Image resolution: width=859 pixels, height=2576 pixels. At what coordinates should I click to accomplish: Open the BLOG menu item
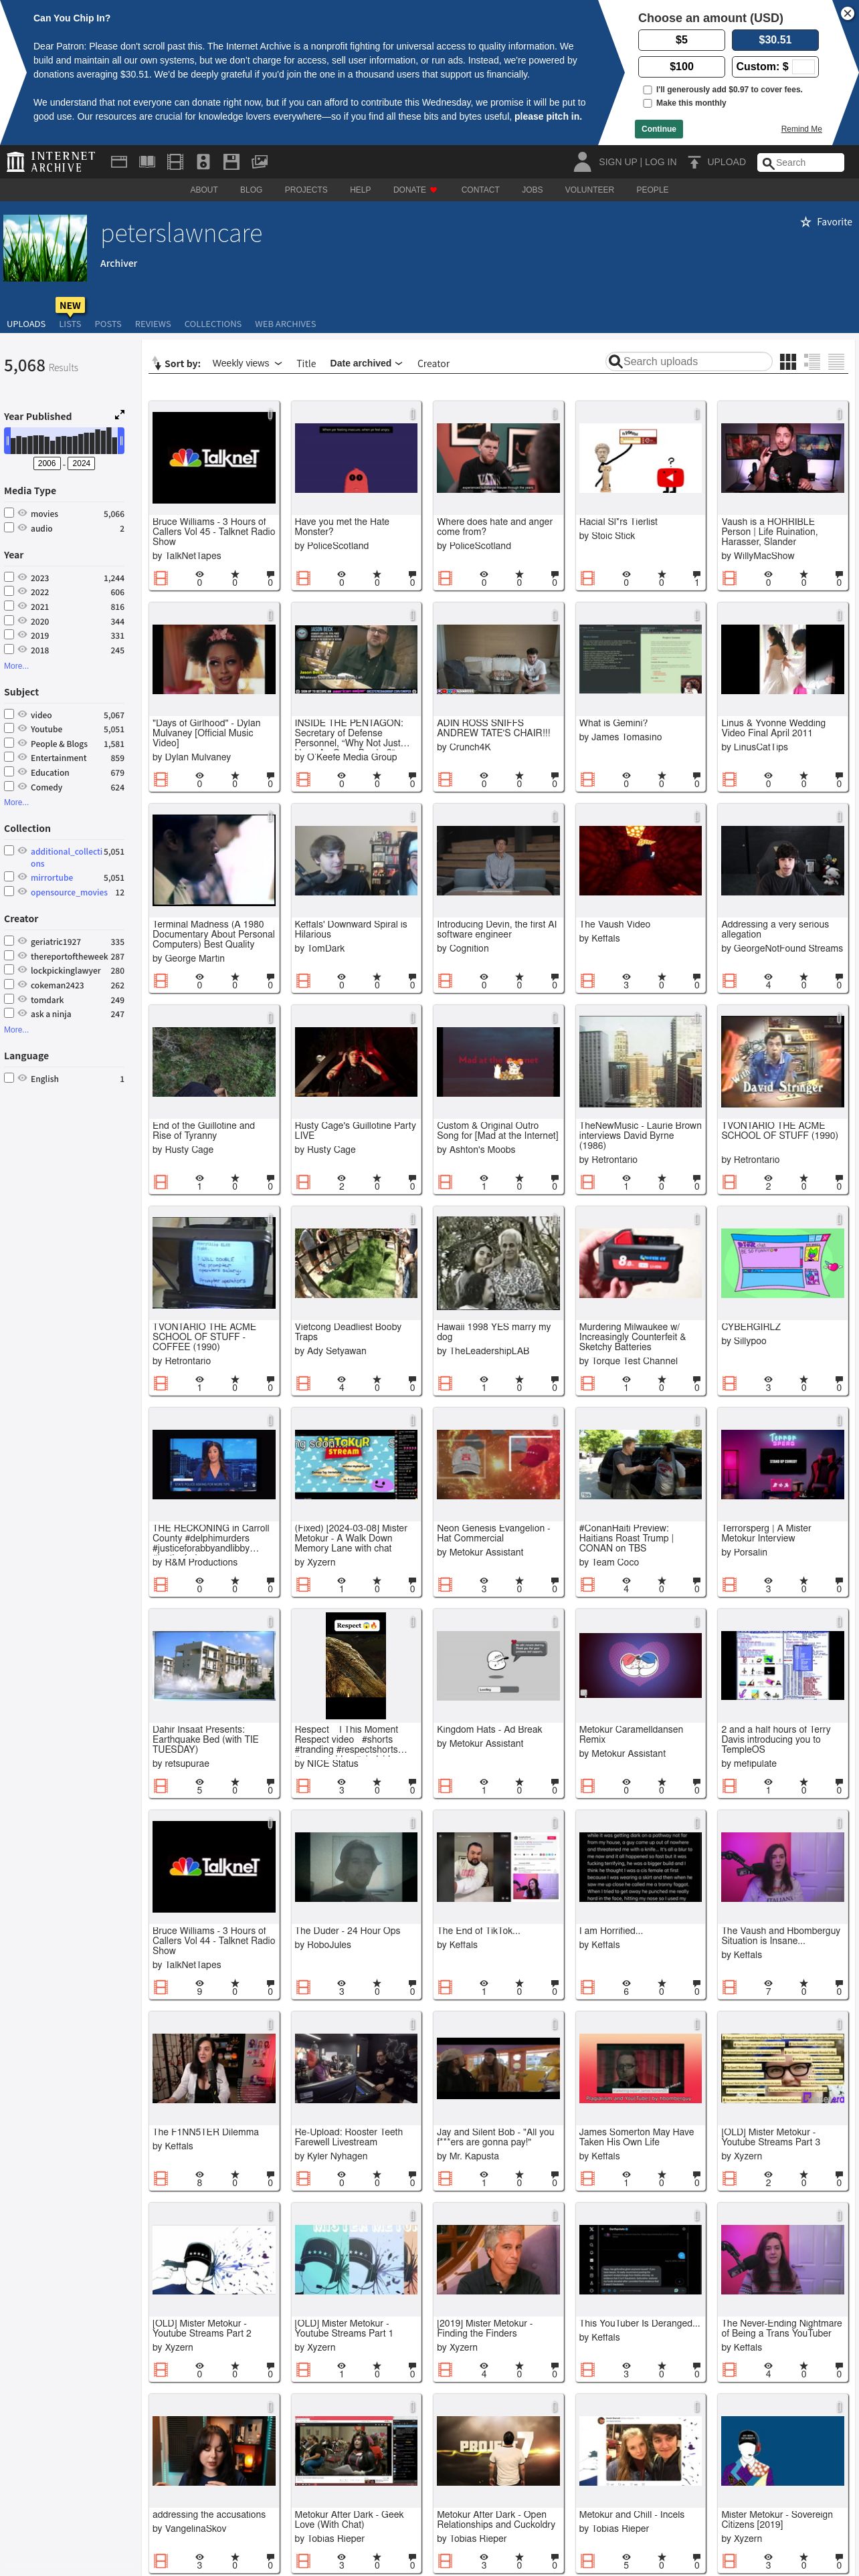251,190
